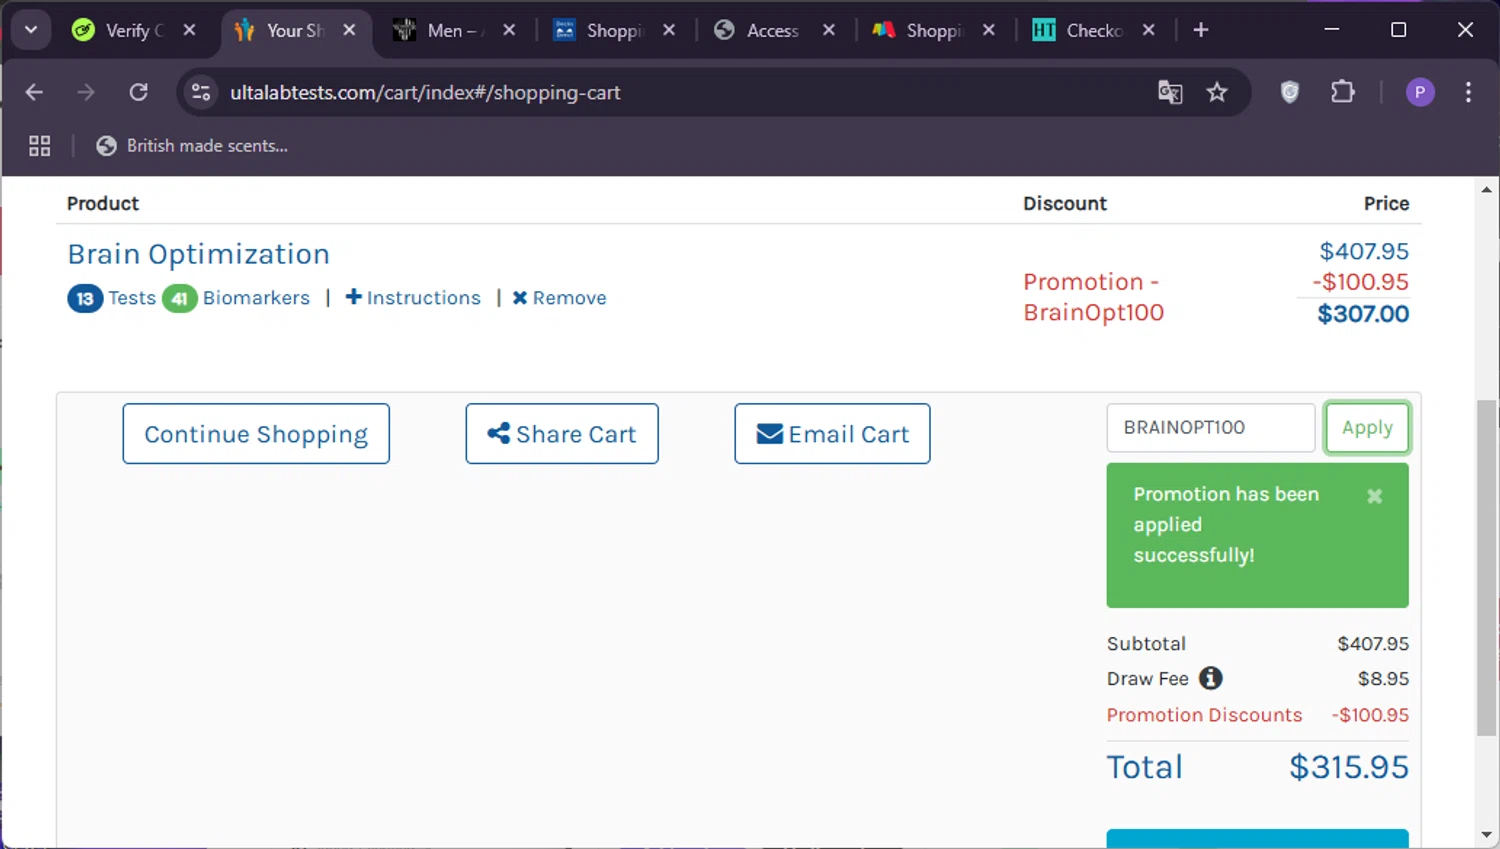1500x849 pixels.
Task: Dismiss the promotion success message
Action: 1374,496
